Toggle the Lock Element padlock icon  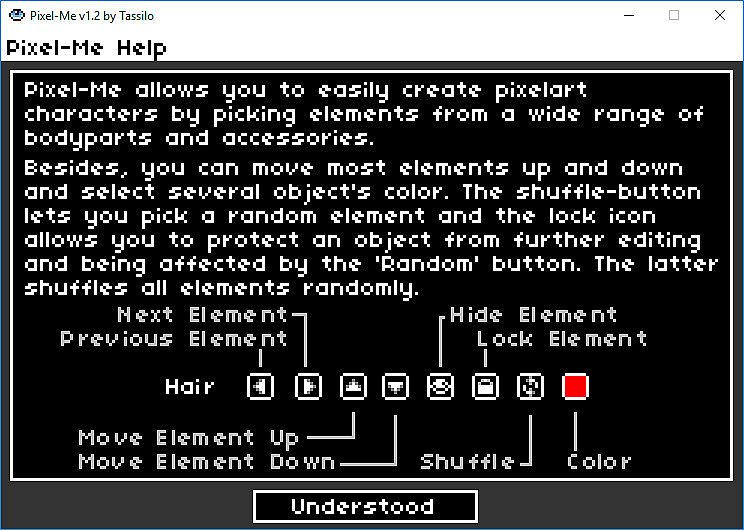[485, 386]
